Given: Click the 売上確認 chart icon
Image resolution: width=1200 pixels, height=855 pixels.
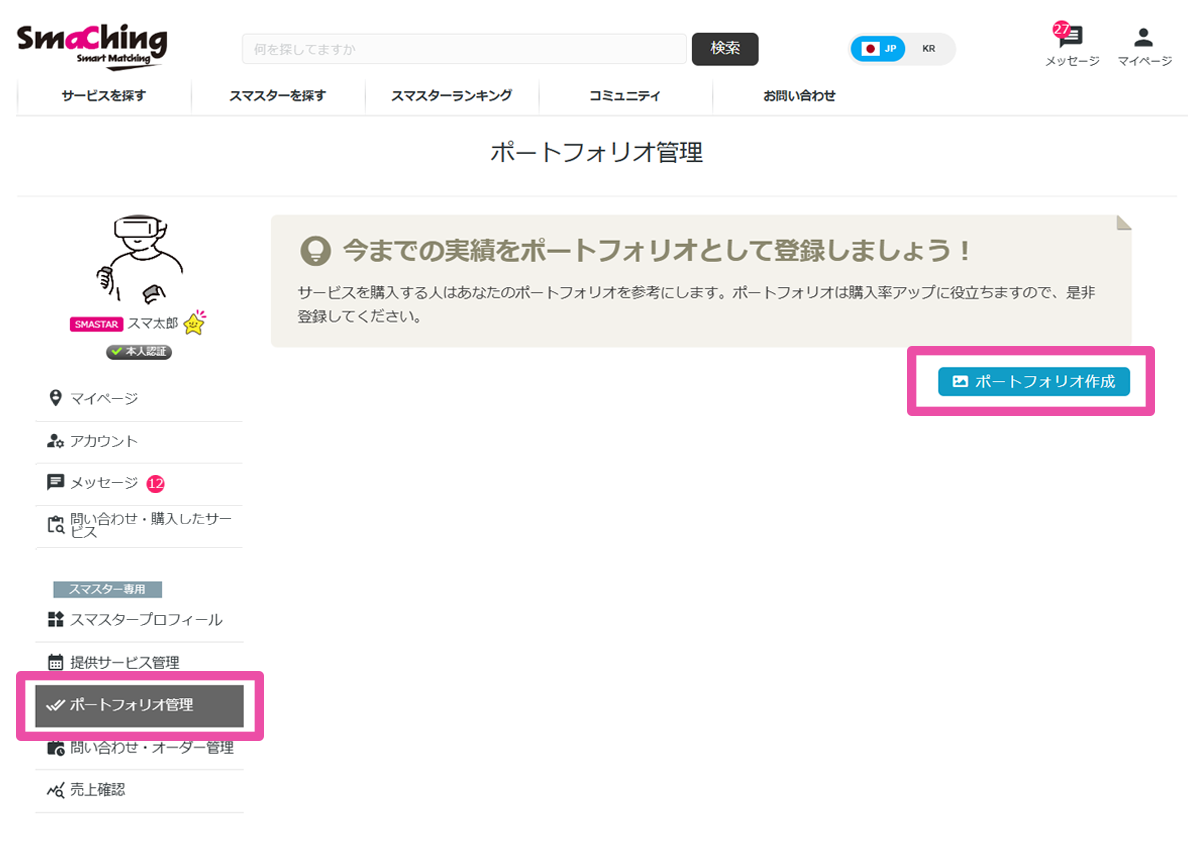Looking at the screenshot, I should tap(56, 790).
